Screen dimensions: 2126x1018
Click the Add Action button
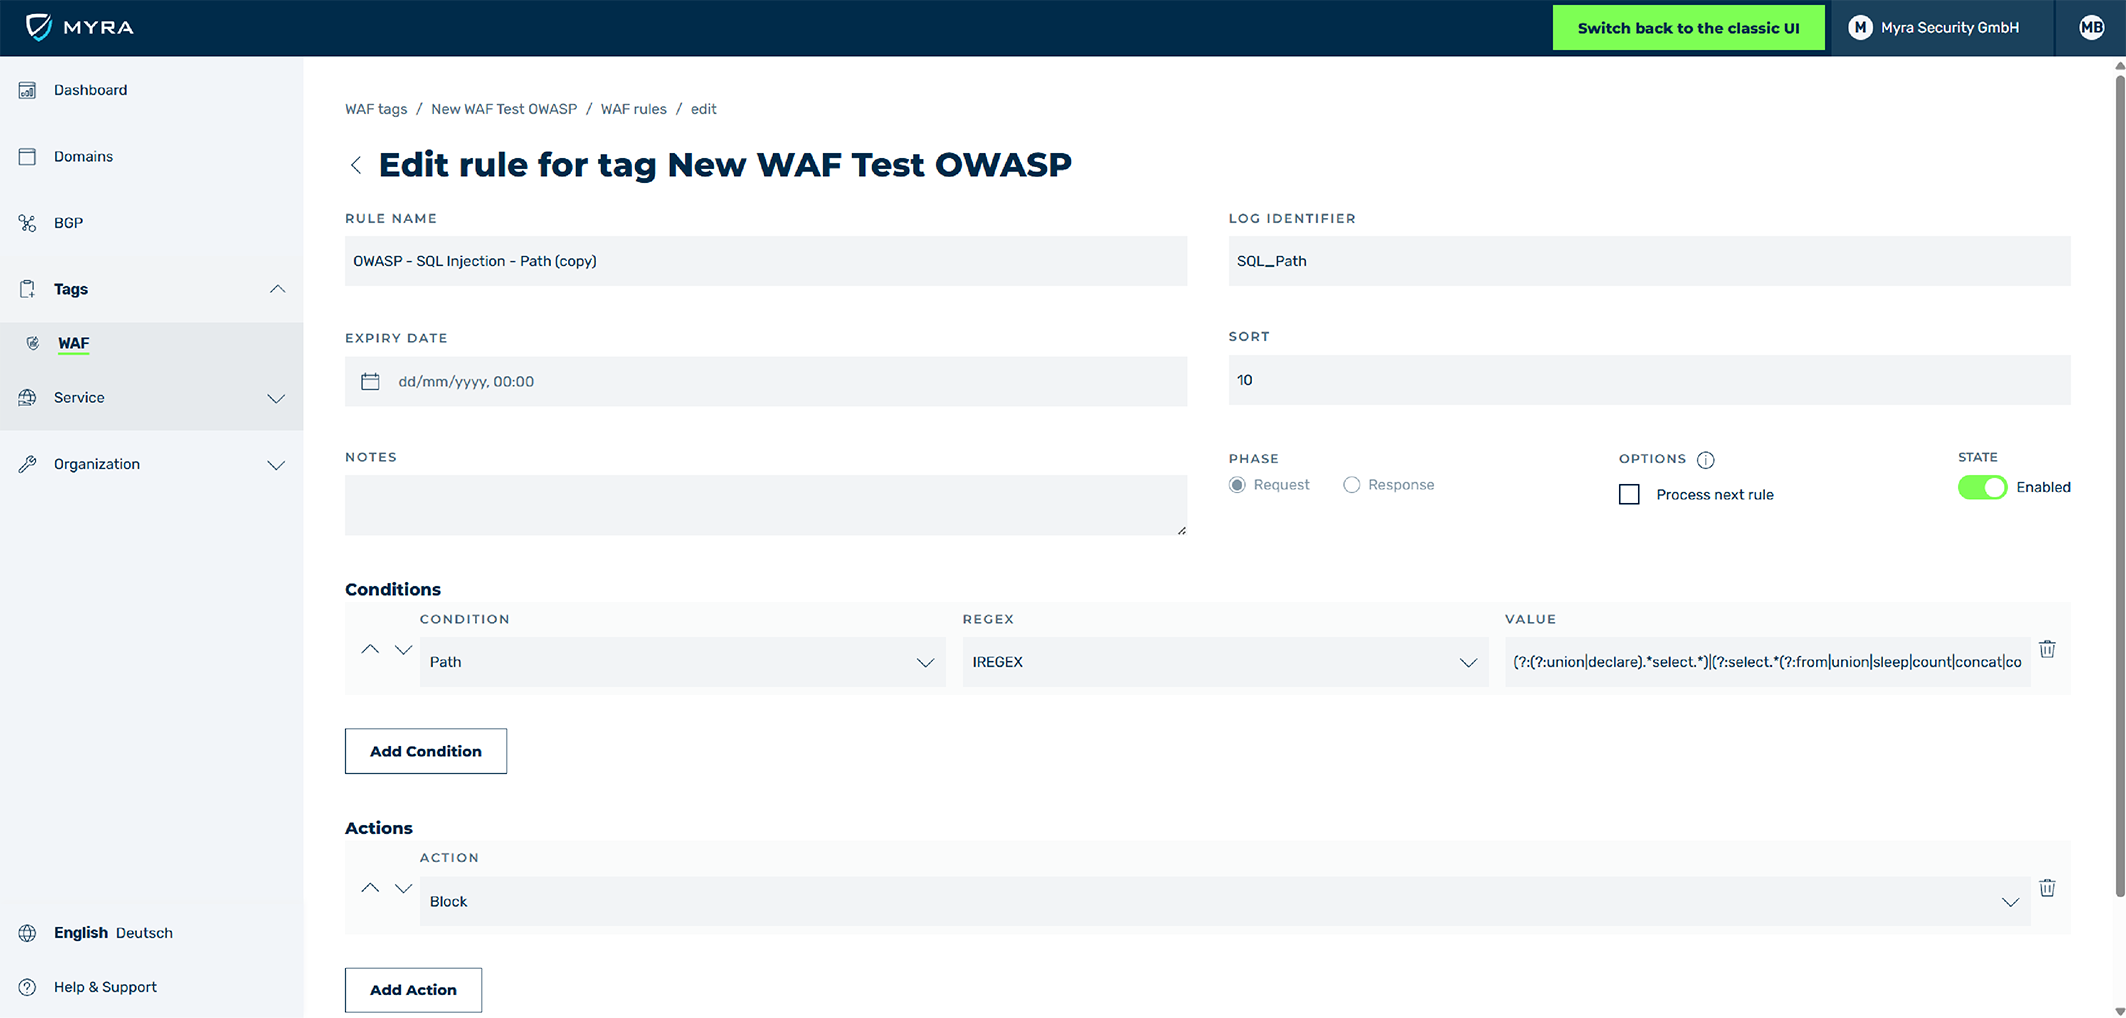pyautogui.click(x=413, y=990)
